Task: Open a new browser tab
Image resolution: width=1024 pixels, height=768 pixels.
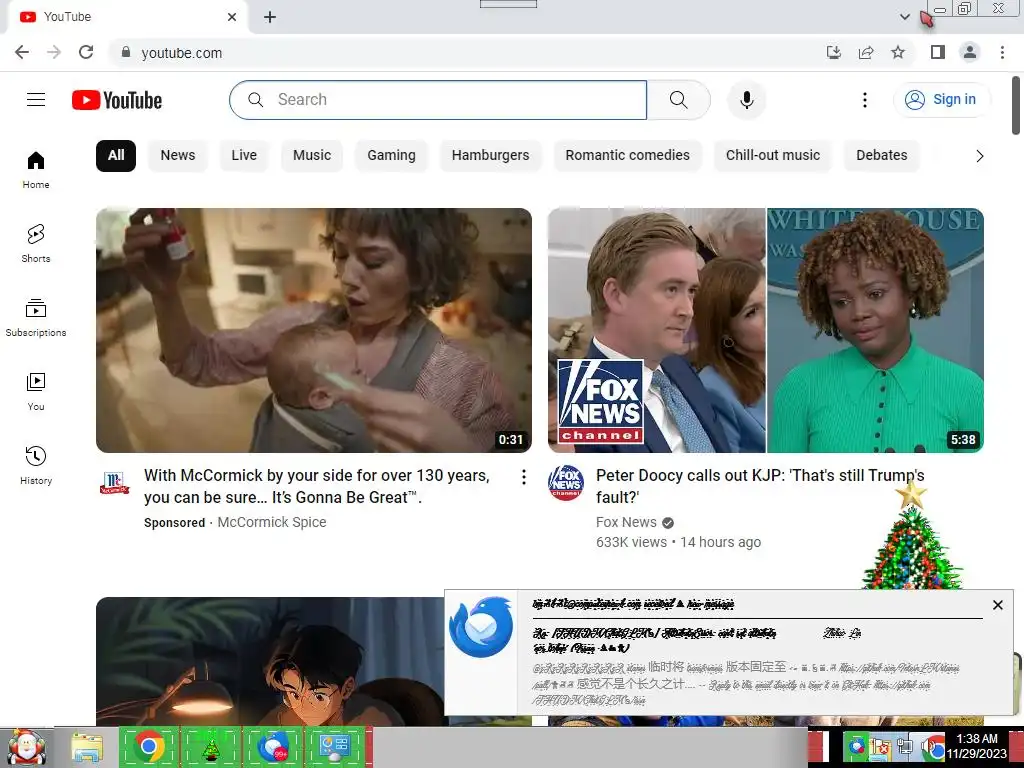Action: tap(270, 17)
